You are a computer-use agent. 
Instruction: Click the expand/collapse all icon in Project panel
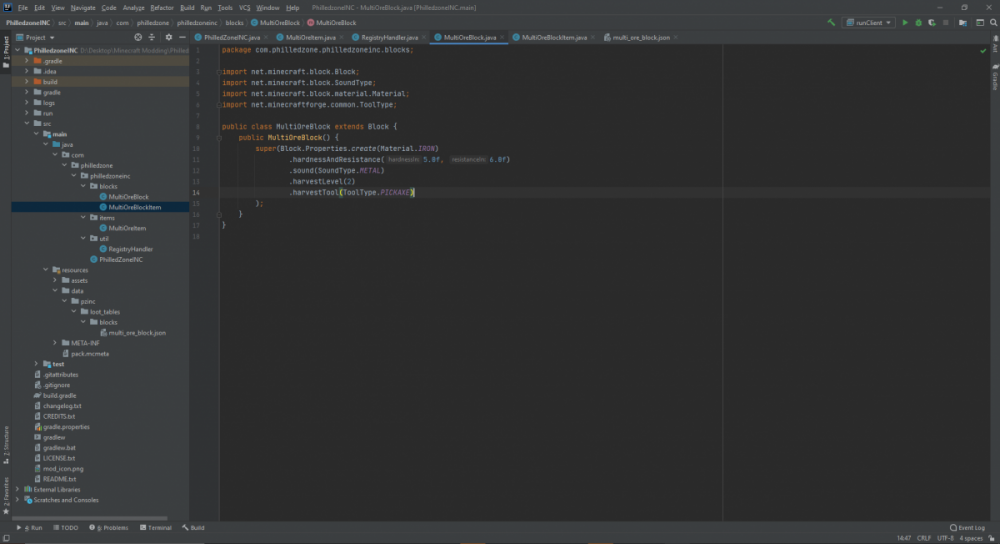[x=152, y=38]
